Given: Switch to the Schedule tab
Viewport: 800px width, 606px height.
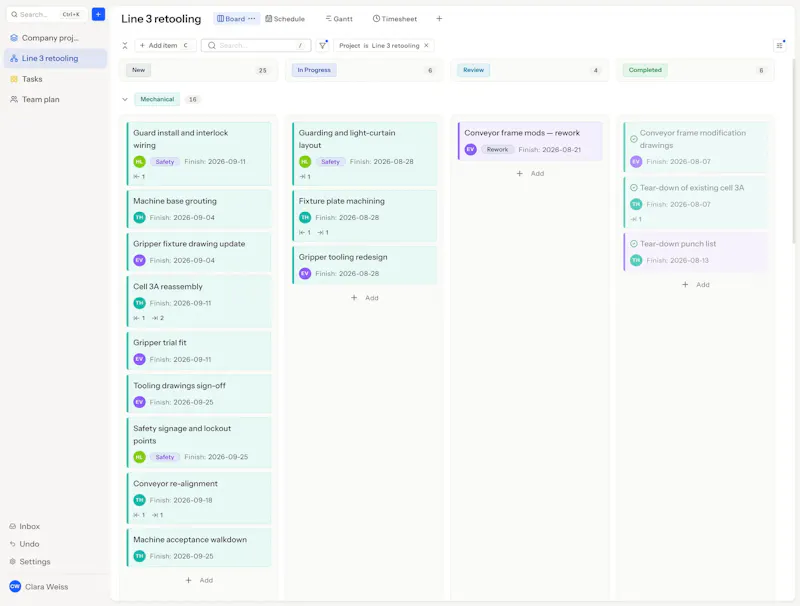Looking at the screenshot, I should (x=285, y=19).
